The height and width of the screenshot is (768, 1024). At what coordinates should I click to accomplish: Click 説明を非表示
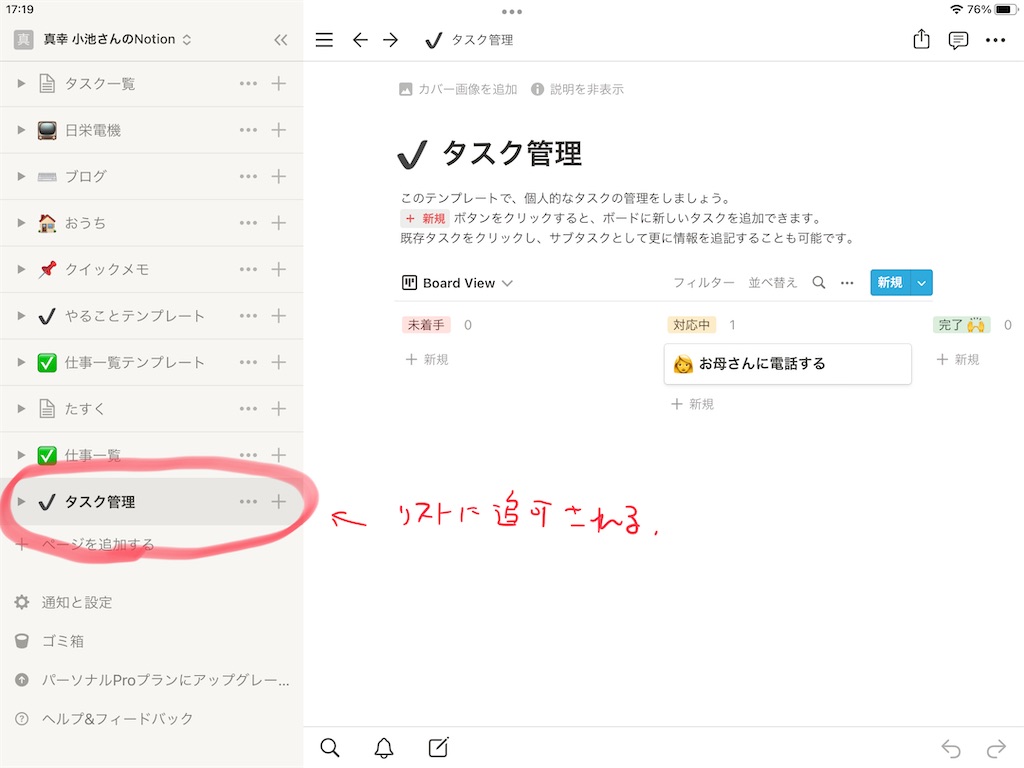pos(577,89)
